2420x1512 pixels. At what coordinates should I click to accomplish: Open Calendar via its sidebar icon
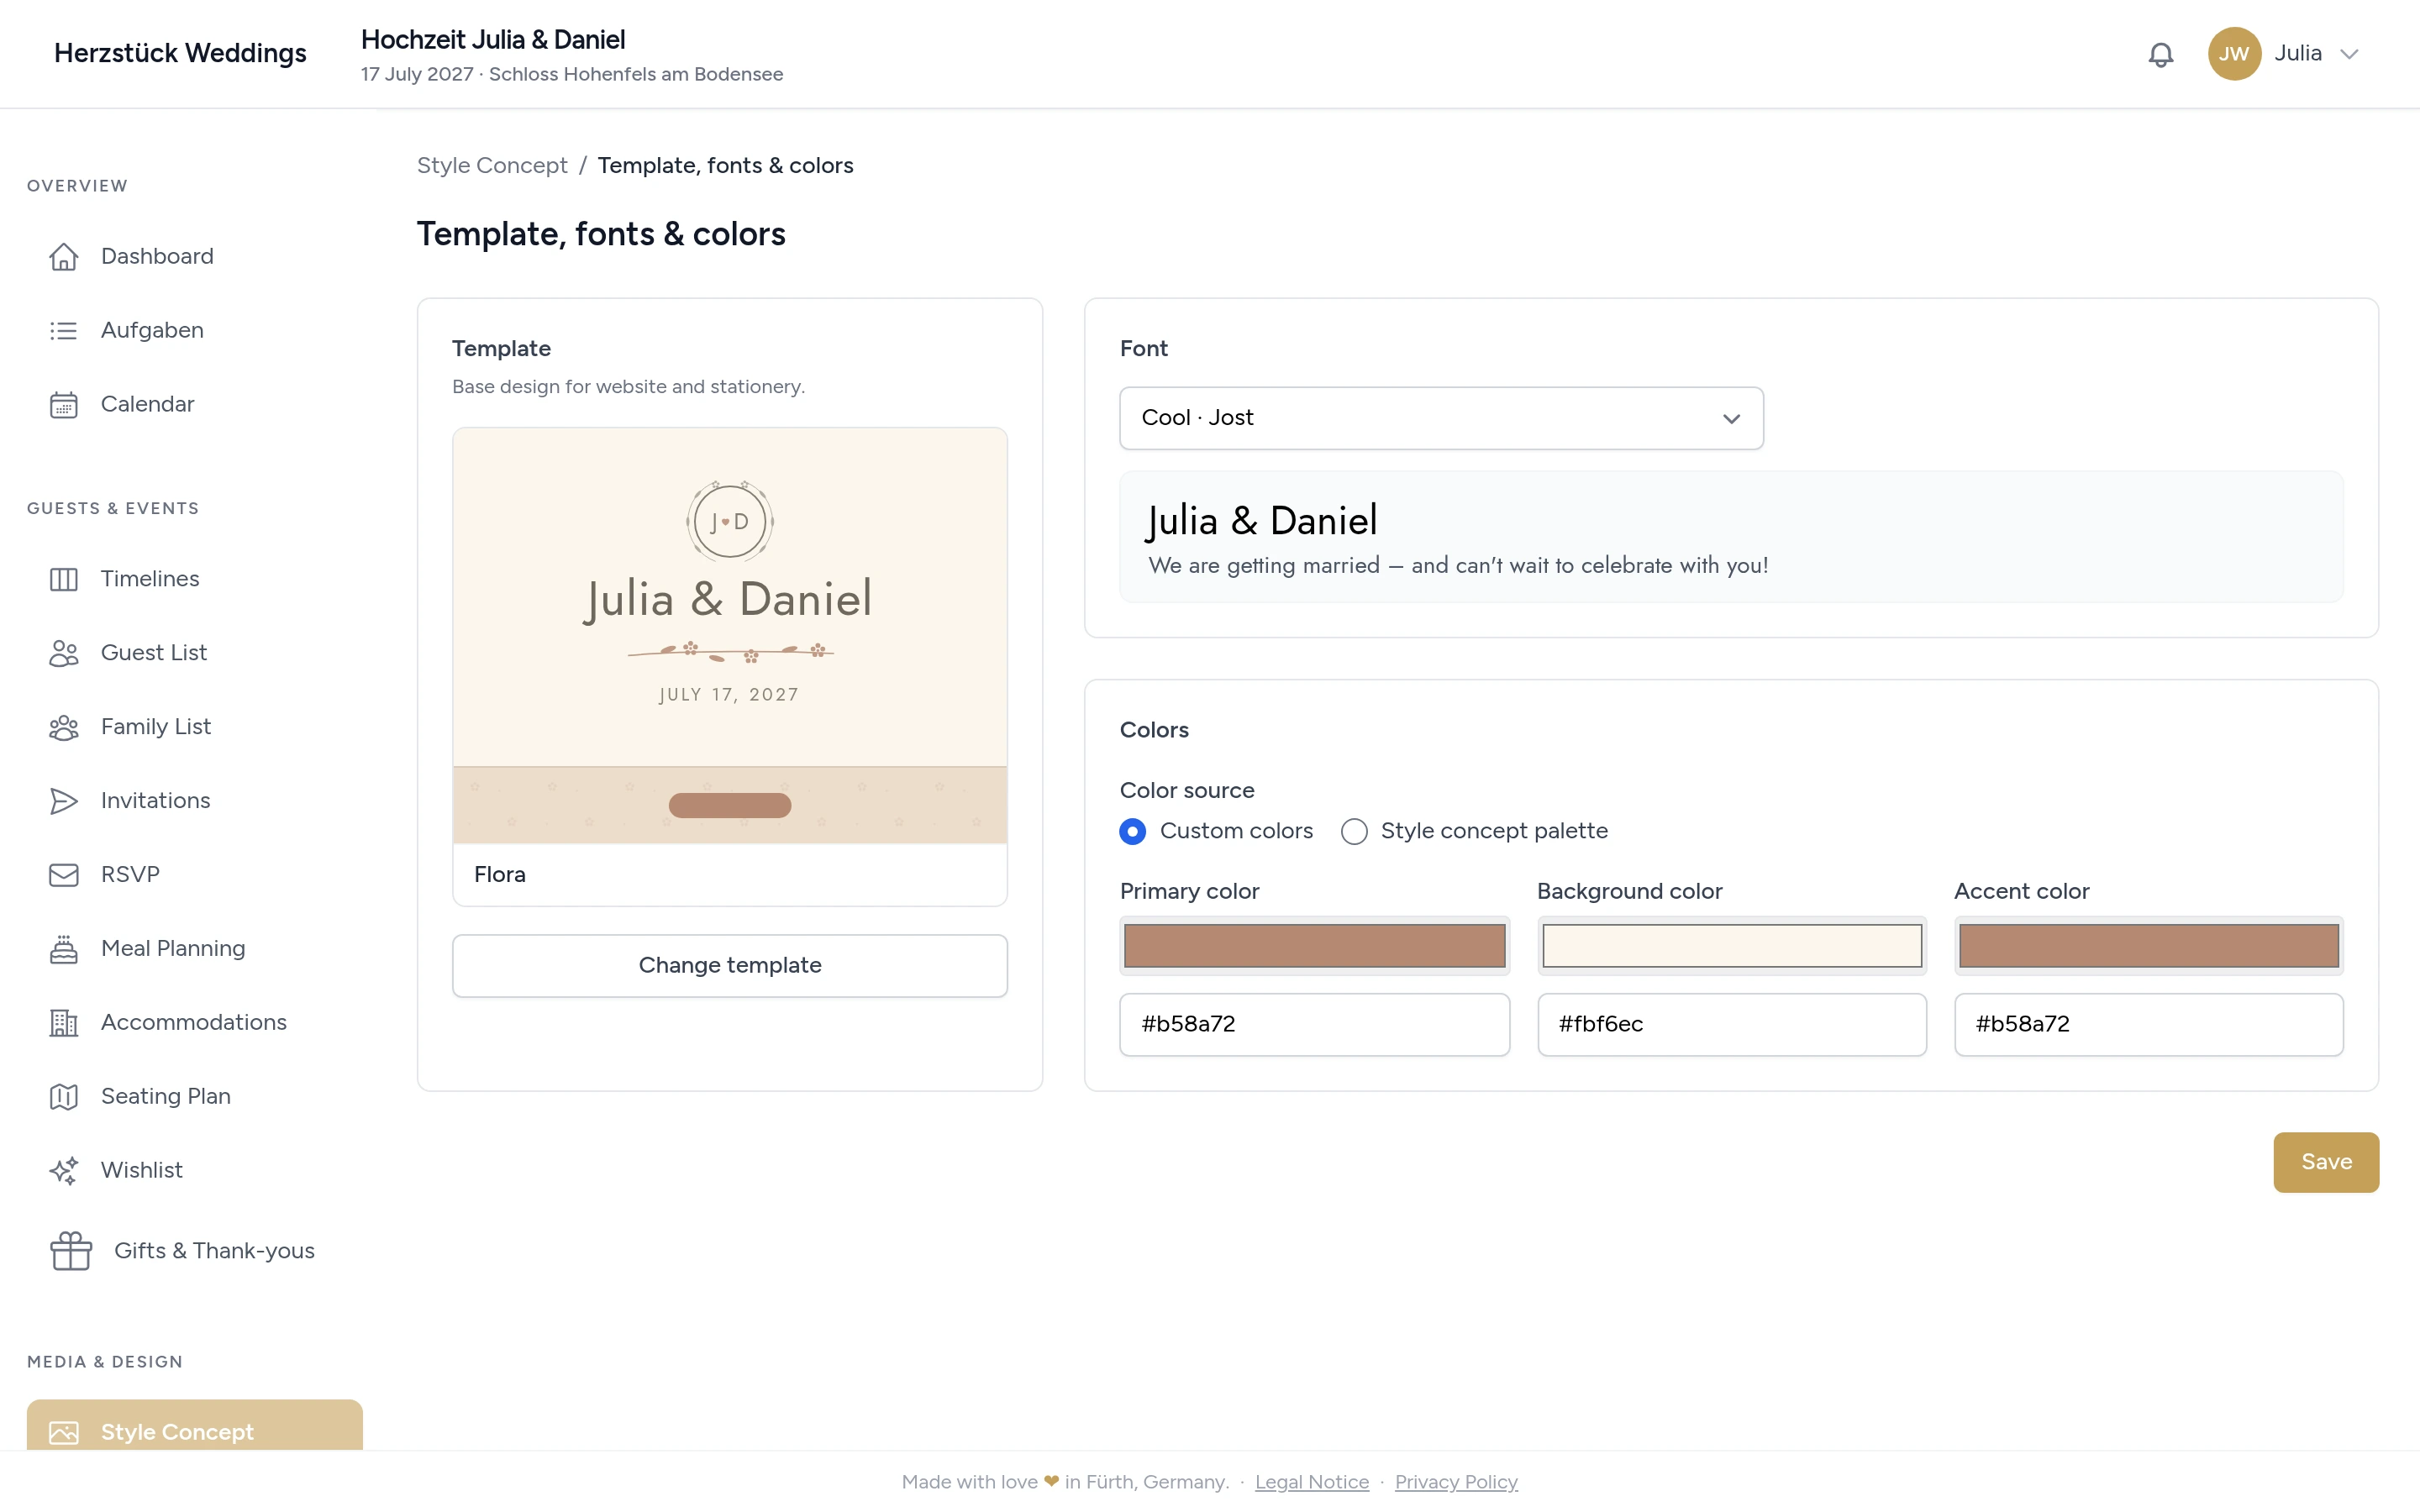[64, 405]
